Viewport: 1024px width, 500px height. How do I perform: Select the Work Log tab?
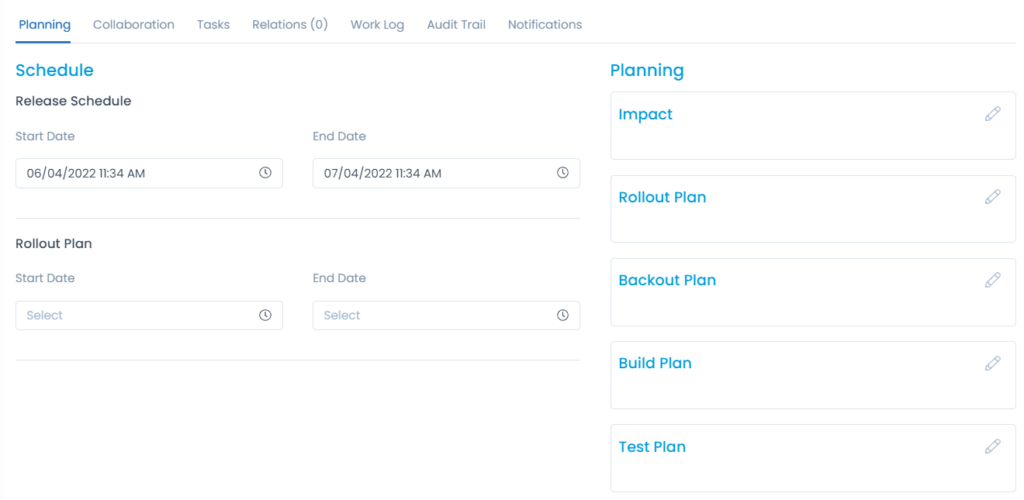tap(377, 25)
